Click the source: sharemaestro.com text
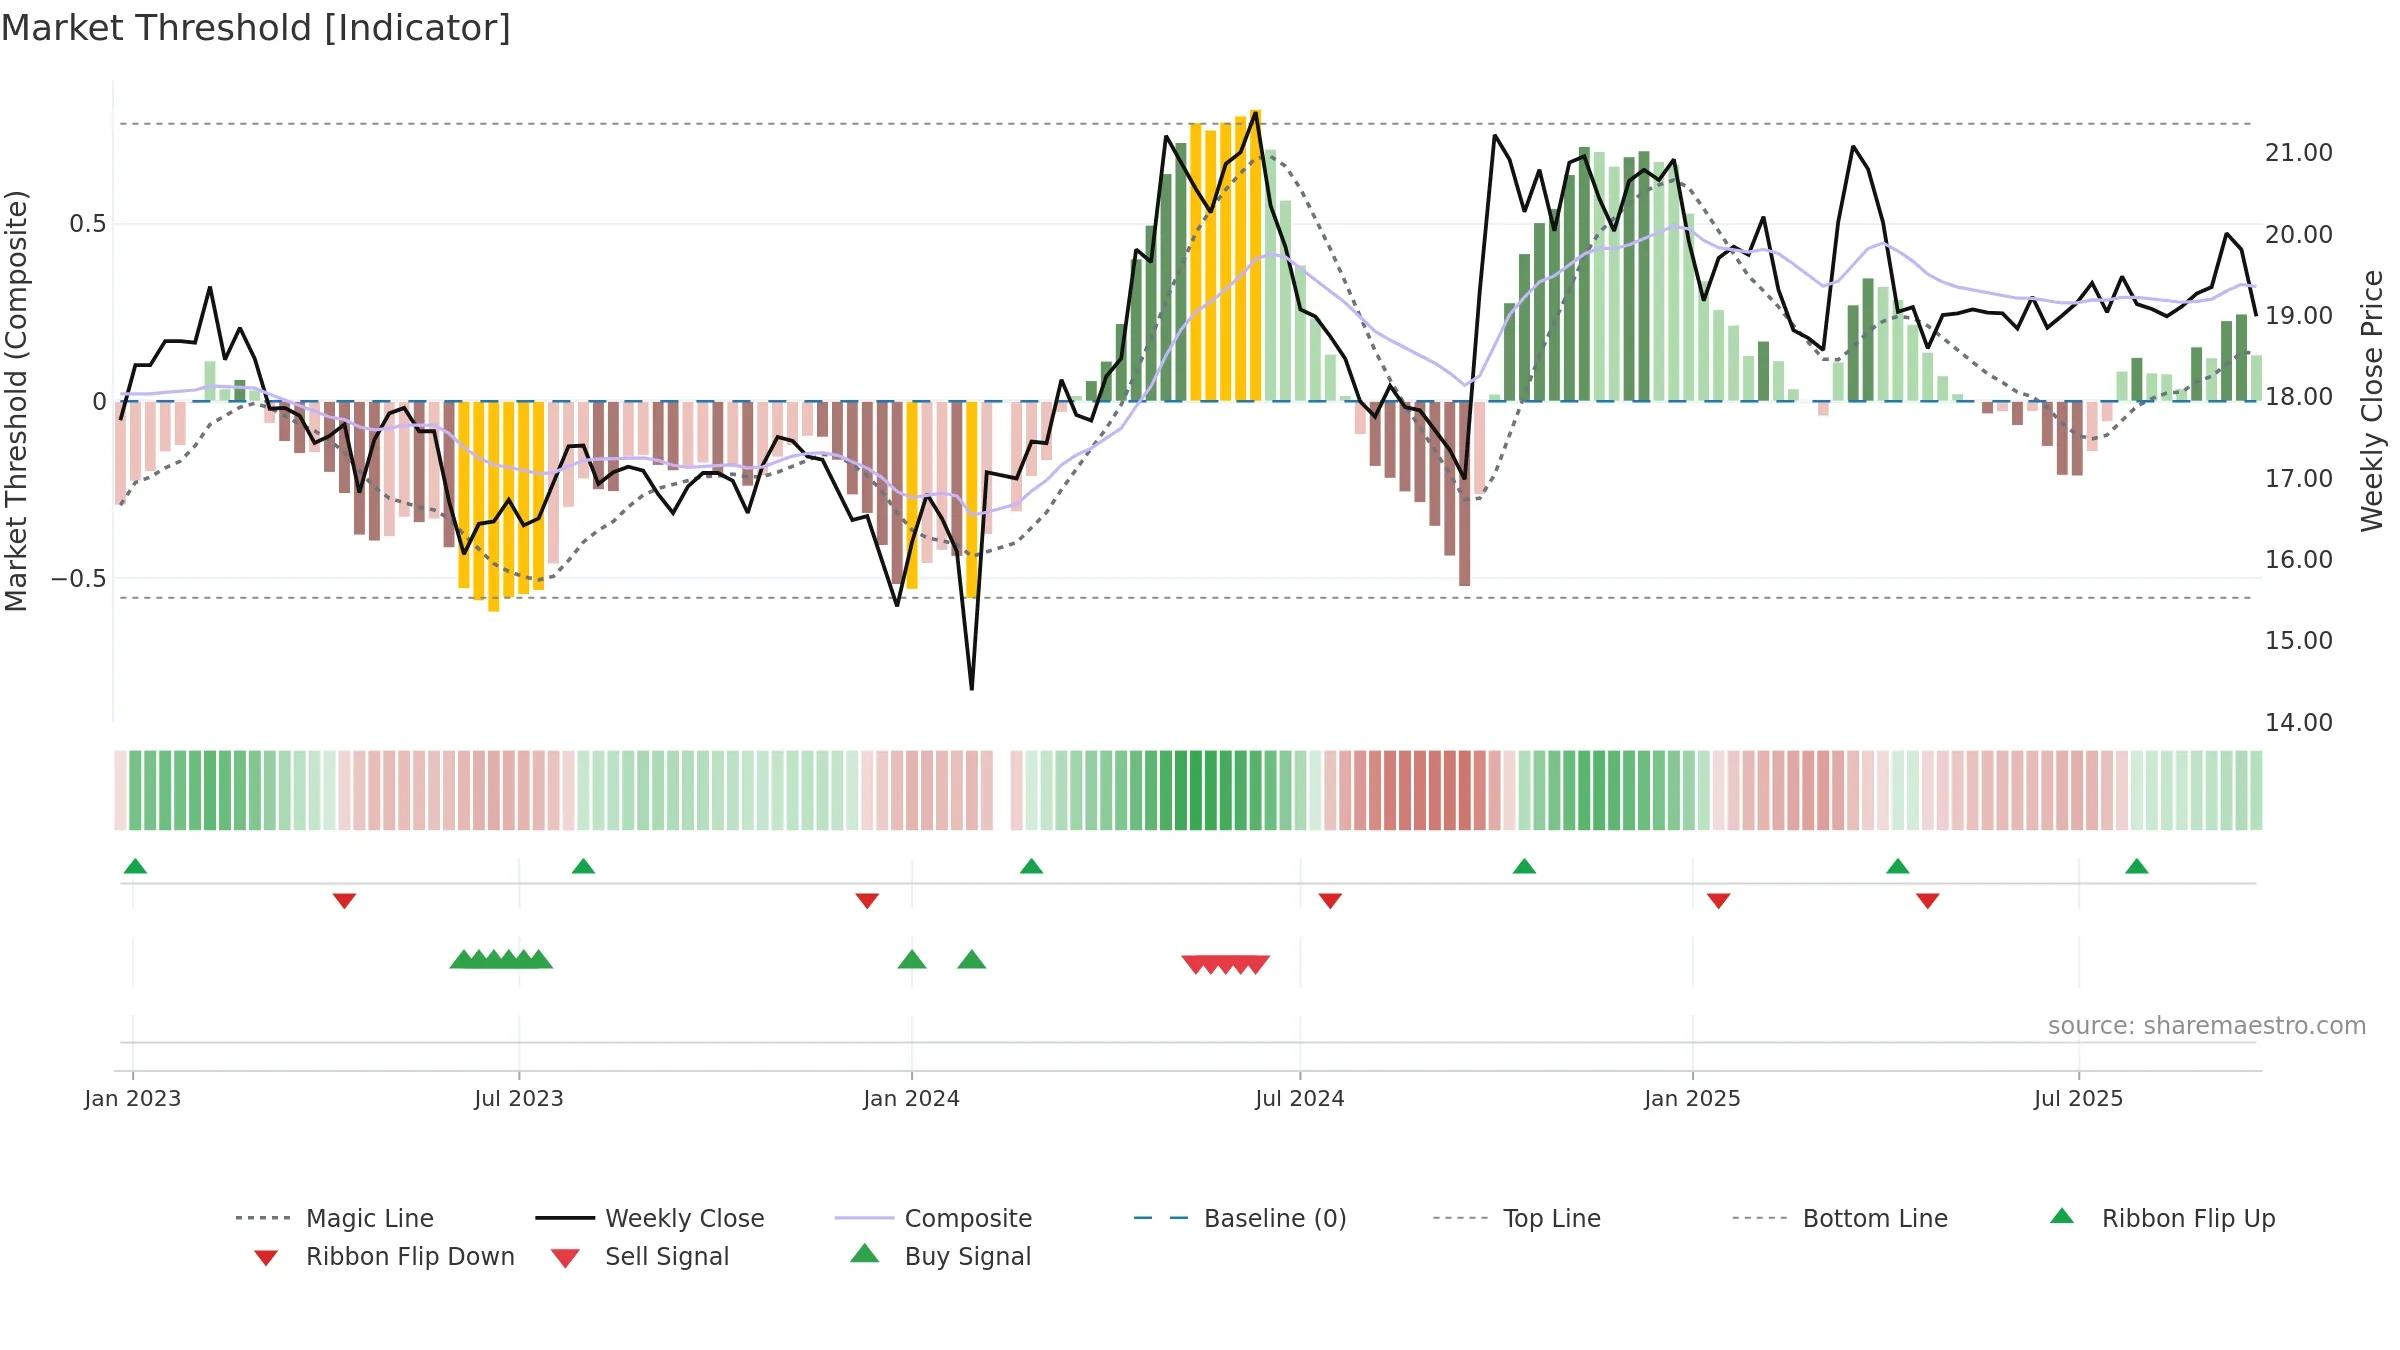Screen dimensions: 2400x1350 pos(2207,1026)
